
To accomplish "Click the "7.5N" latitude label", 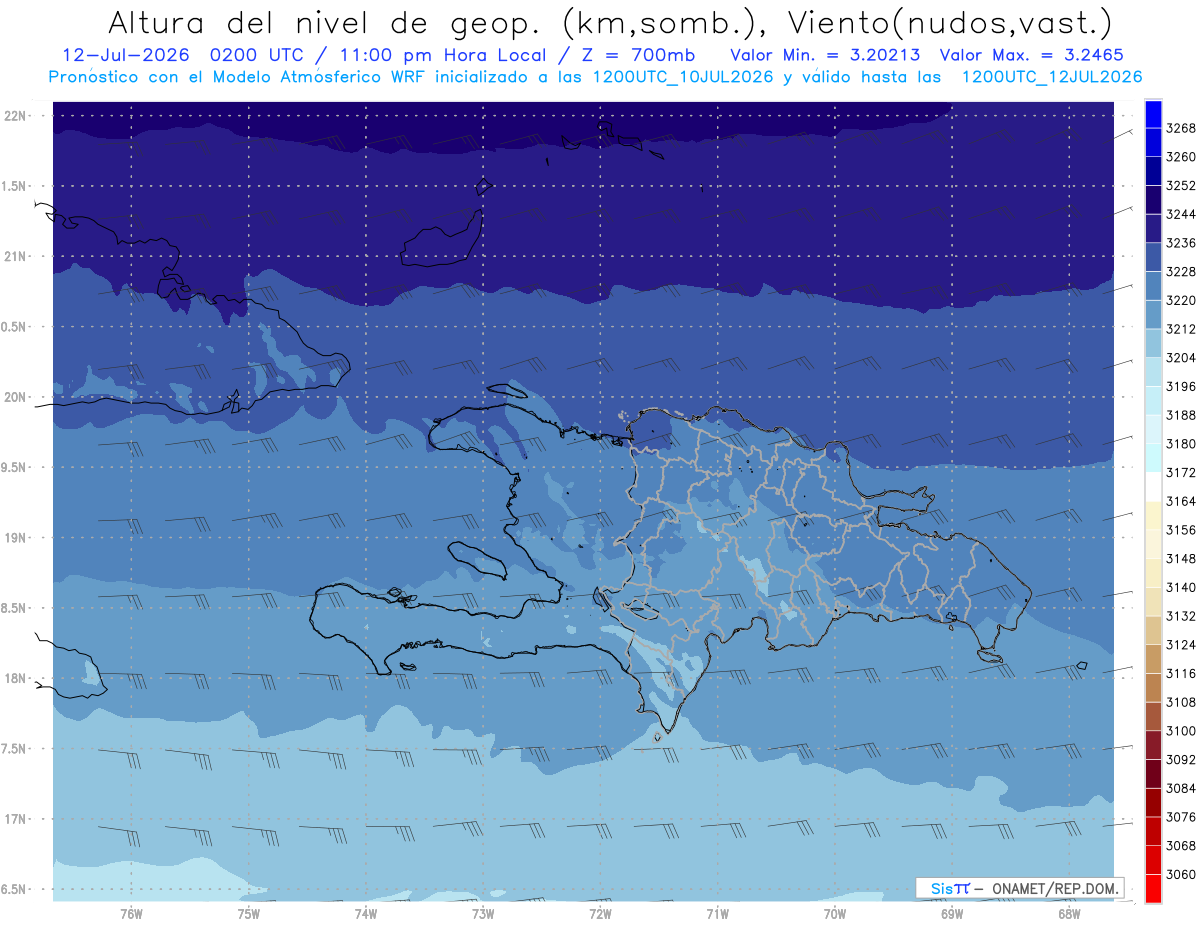I will click(x=13, y=749).
